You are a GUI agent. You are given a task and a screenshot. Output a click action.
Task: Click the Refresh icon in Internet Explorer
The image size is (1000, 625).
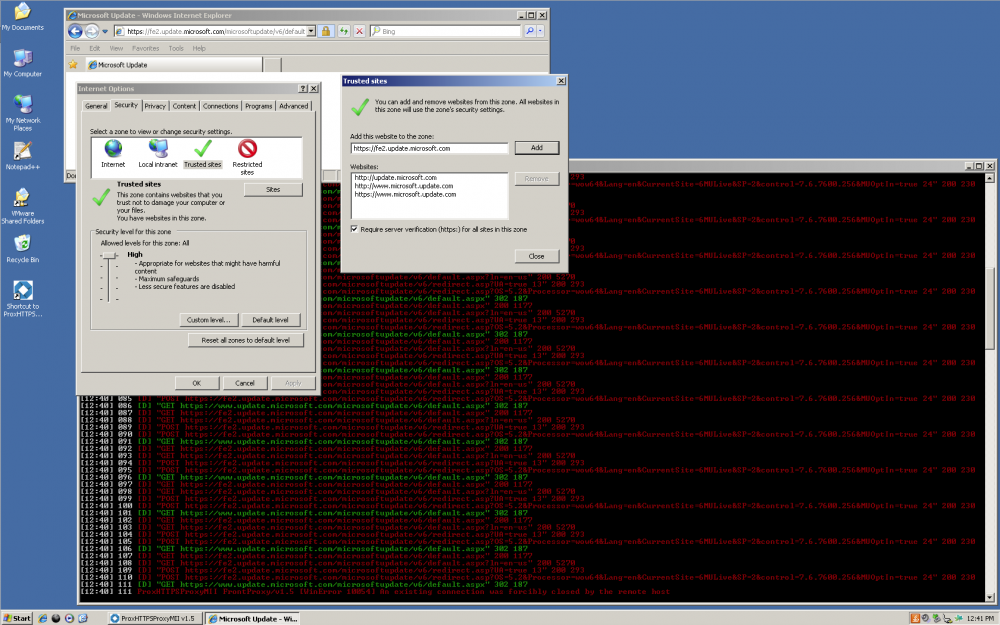click(345, 31)
